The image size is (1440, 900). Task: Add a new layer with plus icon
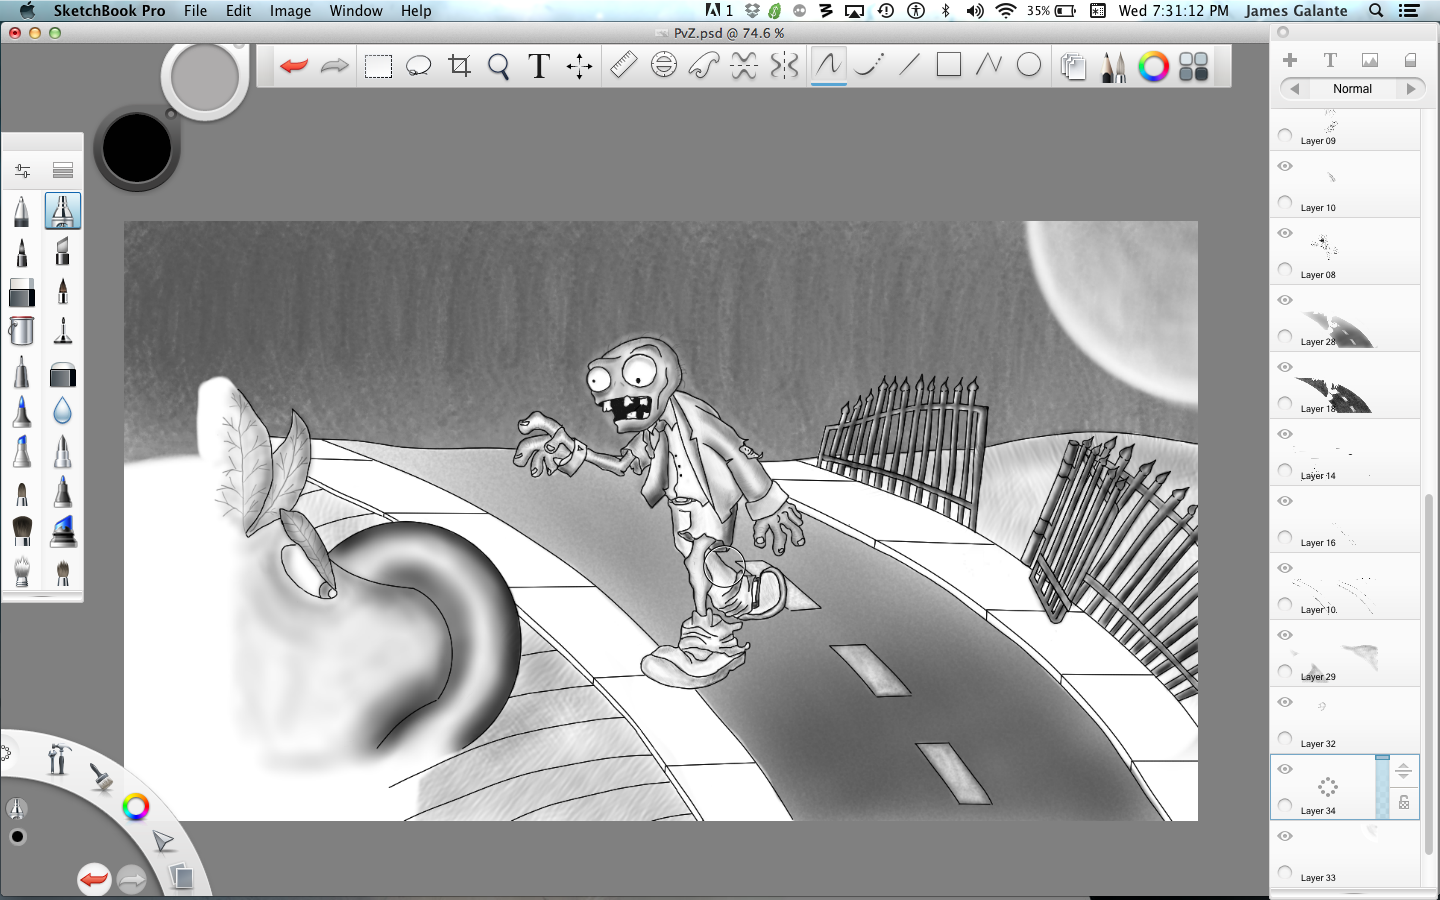tap(1290, 60)
